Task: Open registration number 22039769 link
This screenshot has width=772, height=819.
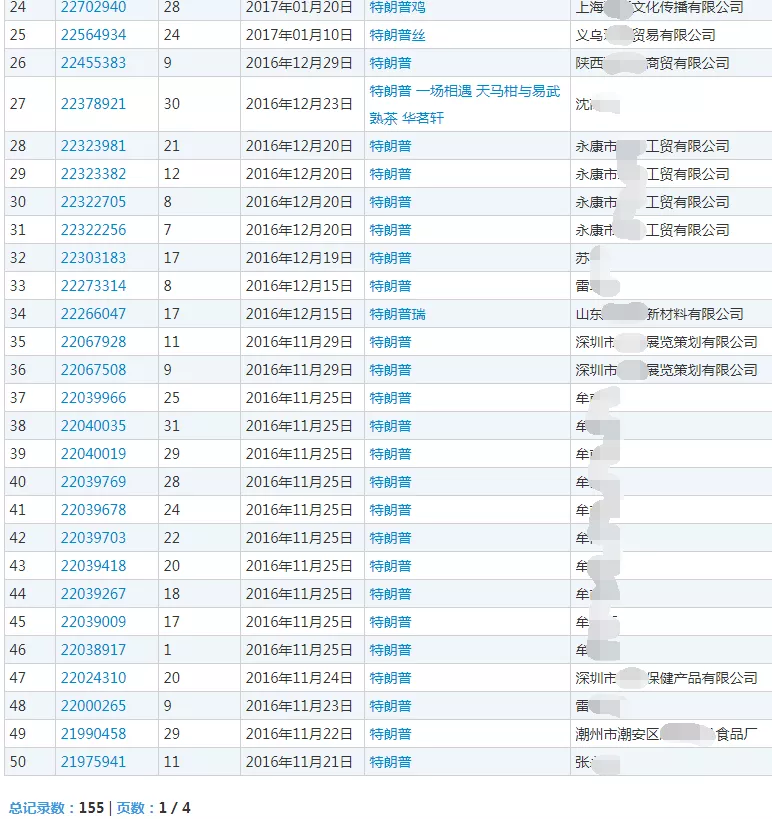Action: coord(93,482)
